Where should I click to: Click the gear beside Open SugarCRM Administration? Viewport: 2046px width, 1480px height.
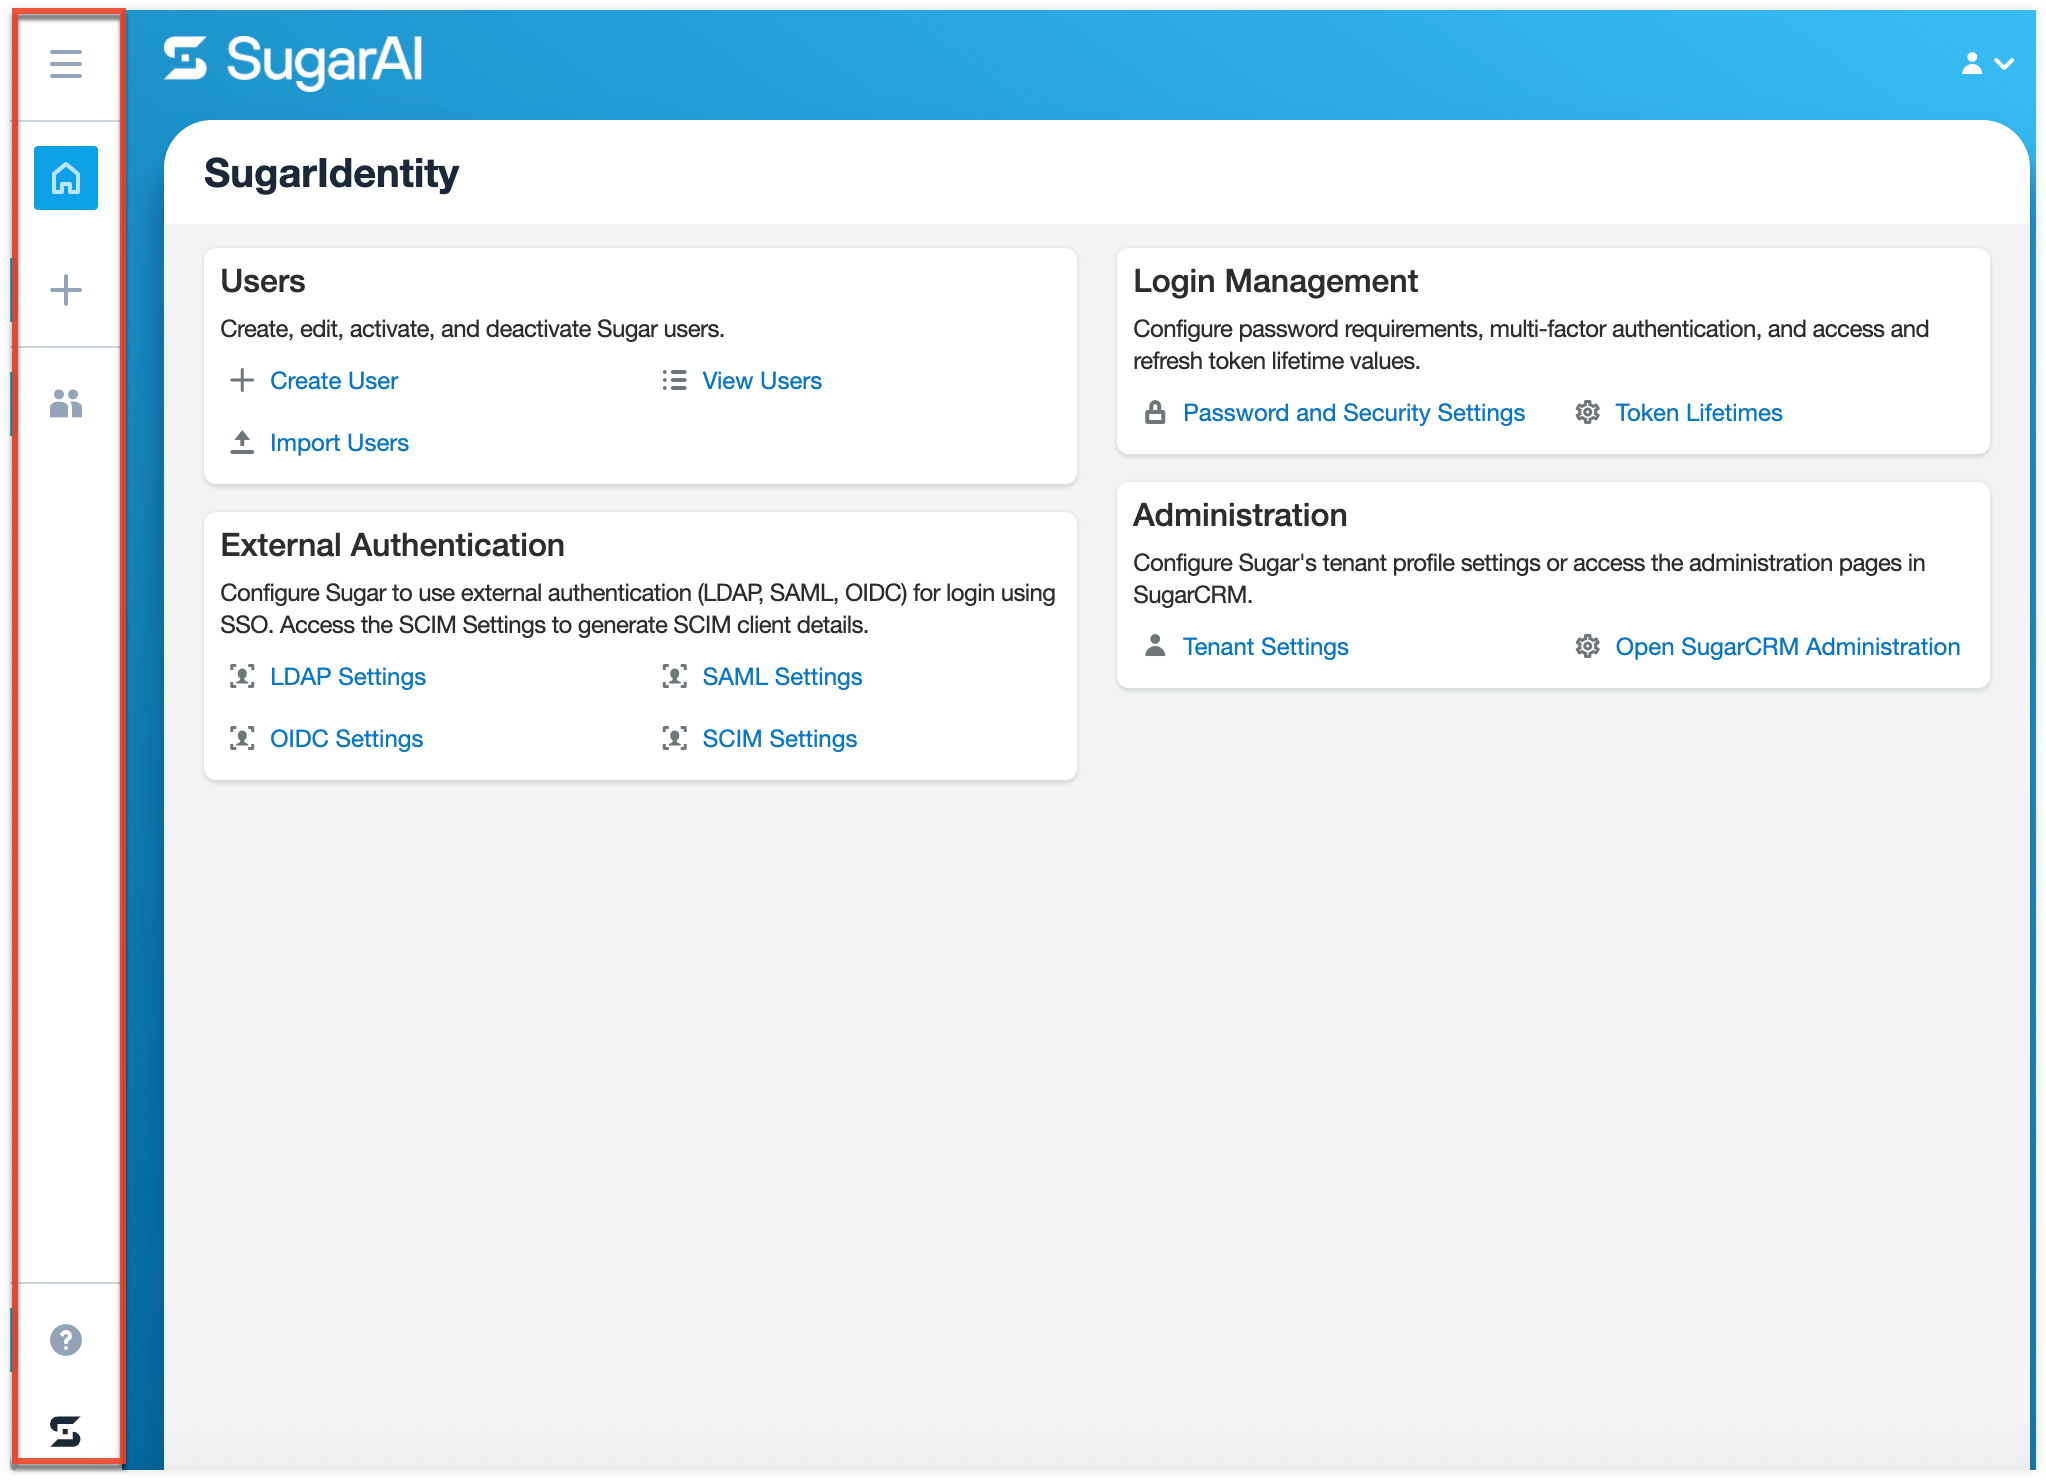(x=1588, y=646)
